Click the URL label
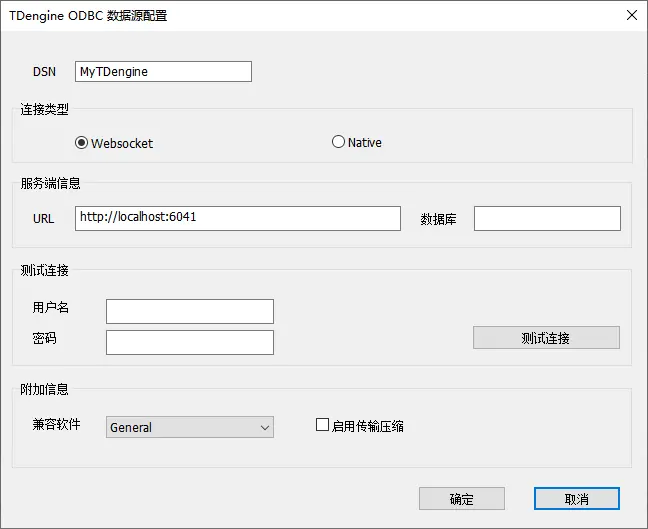Image resolution: width=648 pixels, height=529 pixels. pyautogui.click(x=43, y=219)
